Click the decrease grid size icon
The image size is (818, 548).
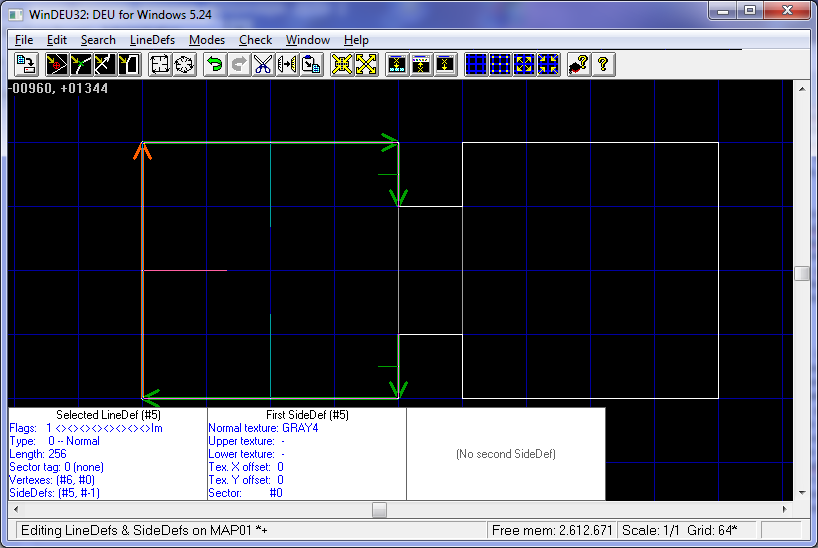[548, 65]
